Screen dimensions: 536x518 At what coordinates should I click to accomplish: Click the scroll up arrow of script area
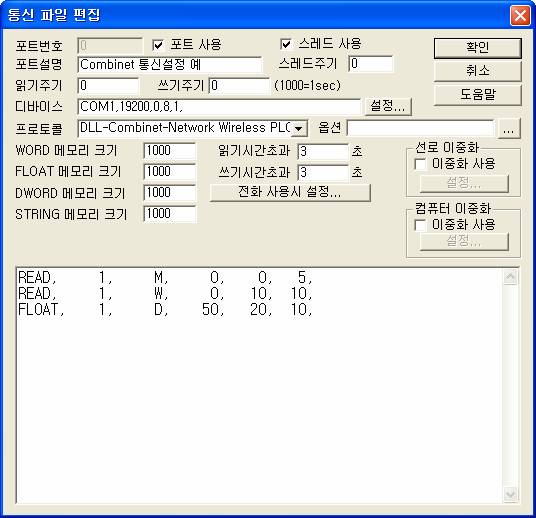(x=511, y=277)
